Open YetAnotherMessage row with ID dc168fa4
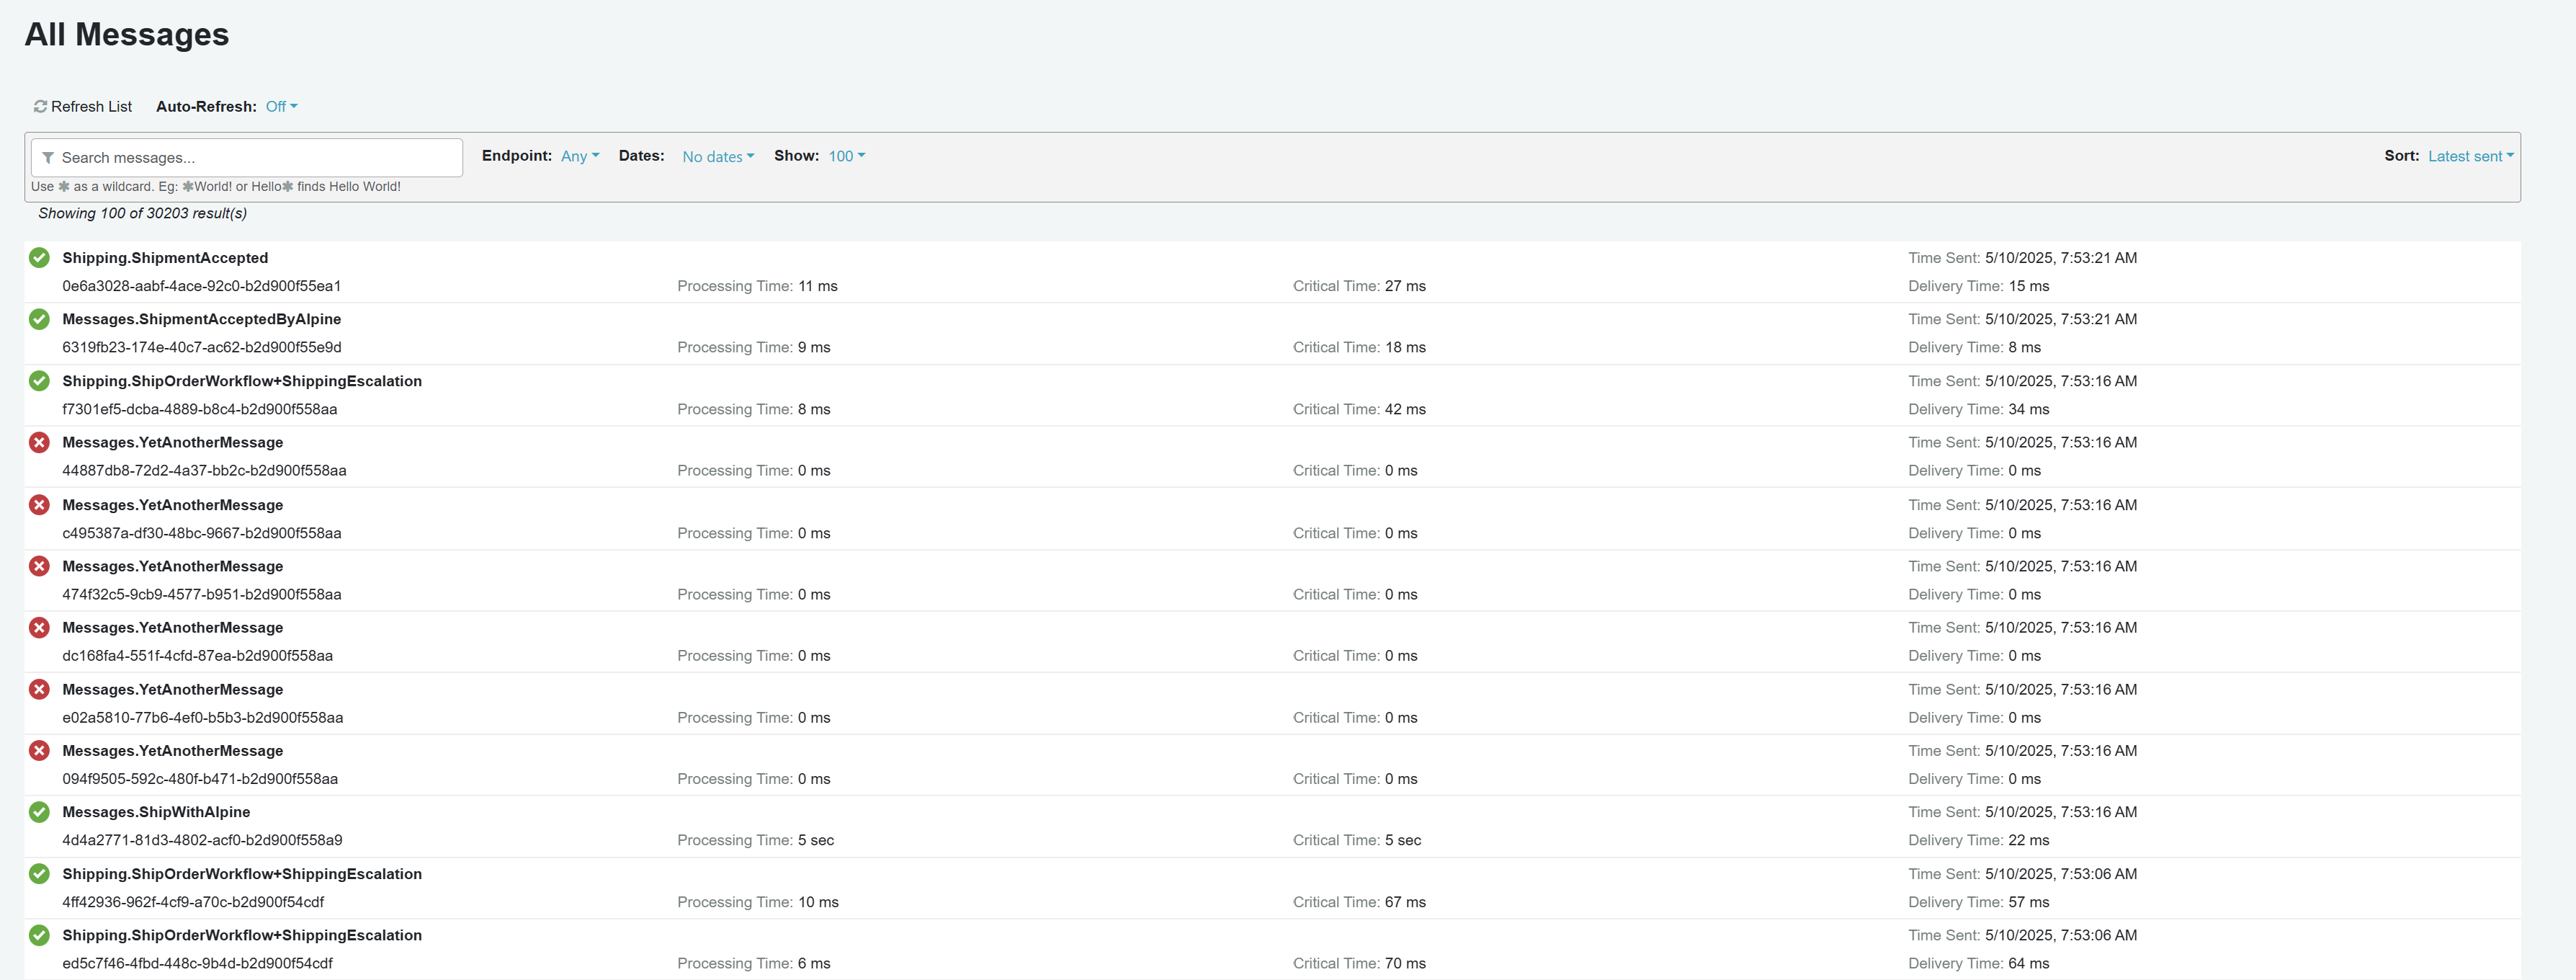 [x=172, y=628]
